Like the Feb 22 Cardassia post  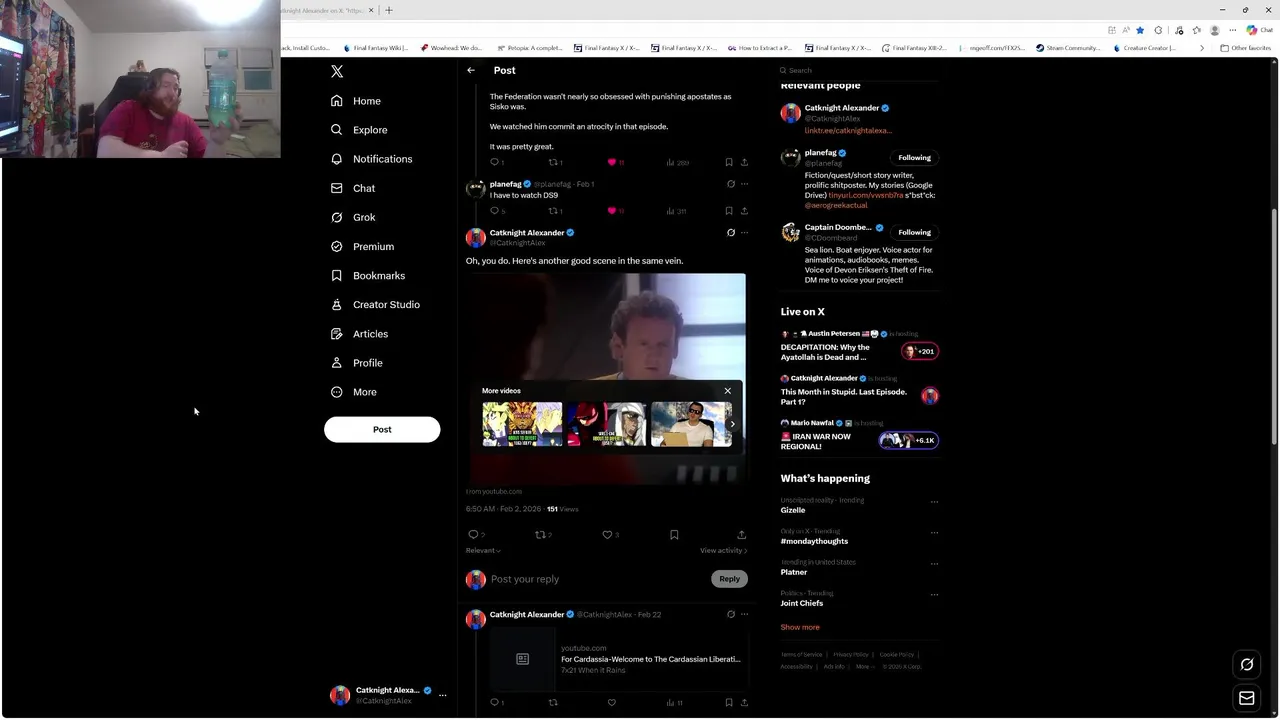pyautogui.click(x=612, y=703)
